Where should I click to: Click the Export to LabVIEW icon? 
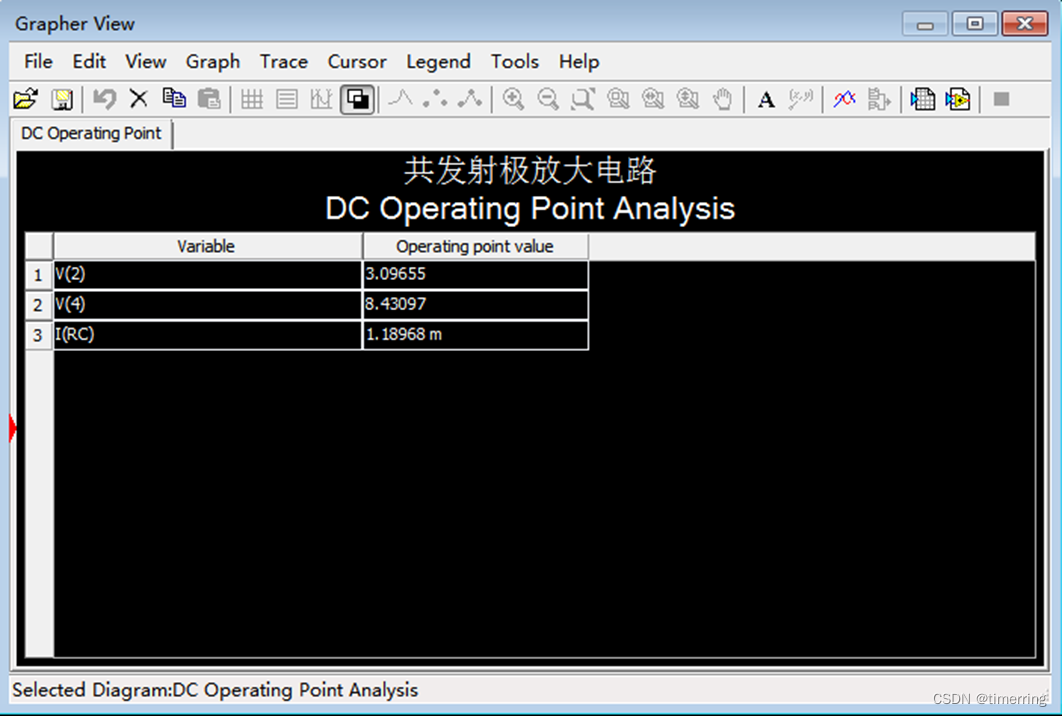pos(958,100)
